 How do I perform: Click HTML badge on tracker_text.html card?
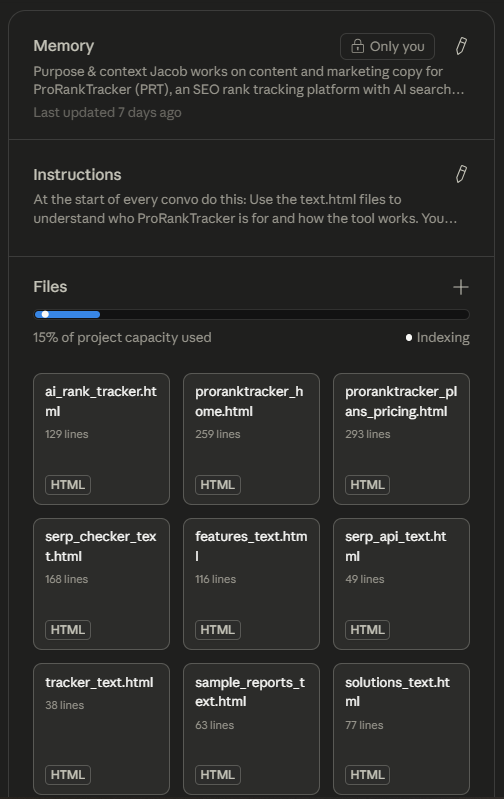click(x=68, y=775)
